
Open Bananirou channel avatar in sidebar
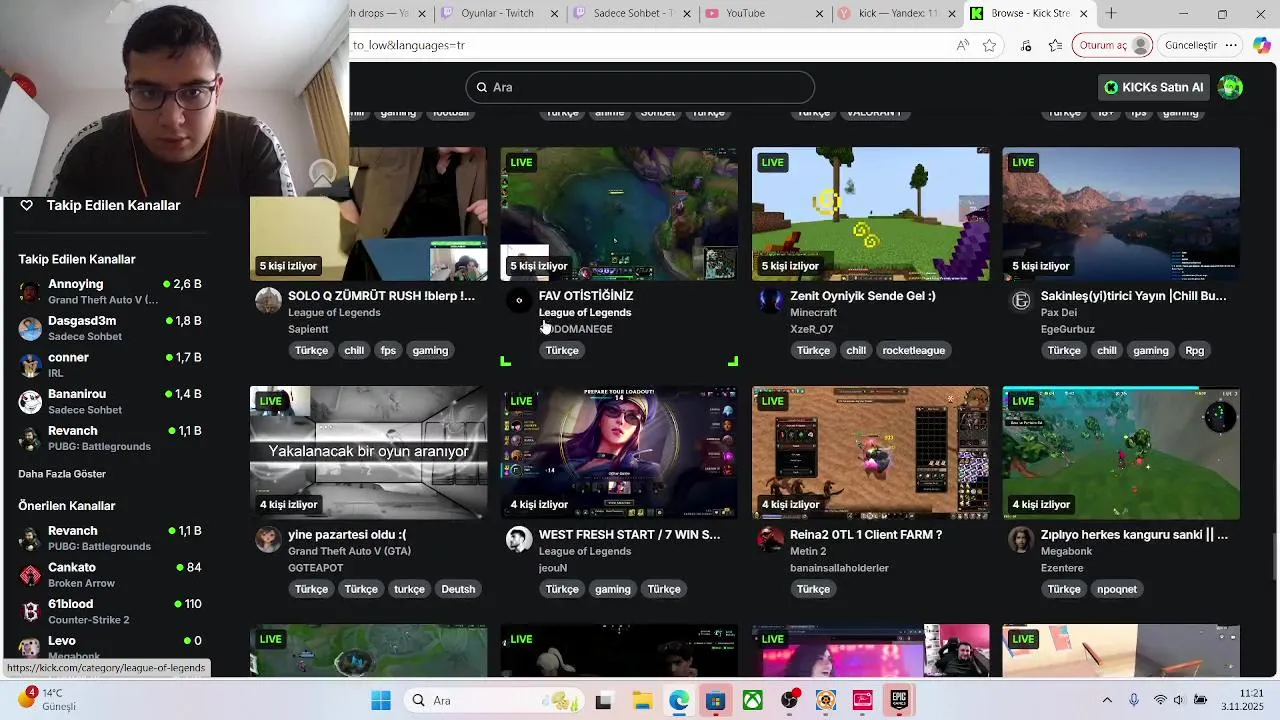point(30,401)
